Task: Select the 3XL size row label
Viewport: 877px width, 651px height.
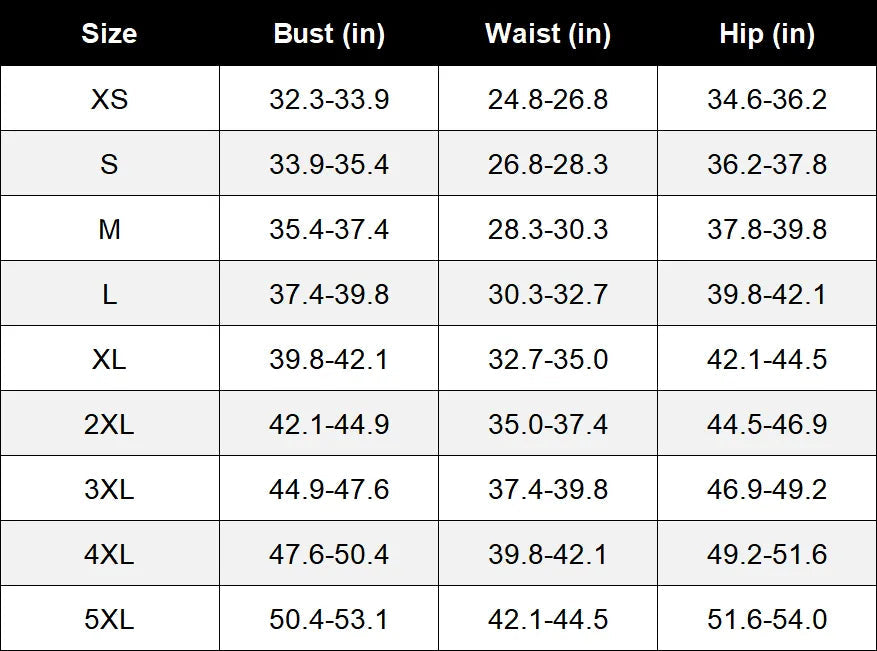Action: coord(110,489)
